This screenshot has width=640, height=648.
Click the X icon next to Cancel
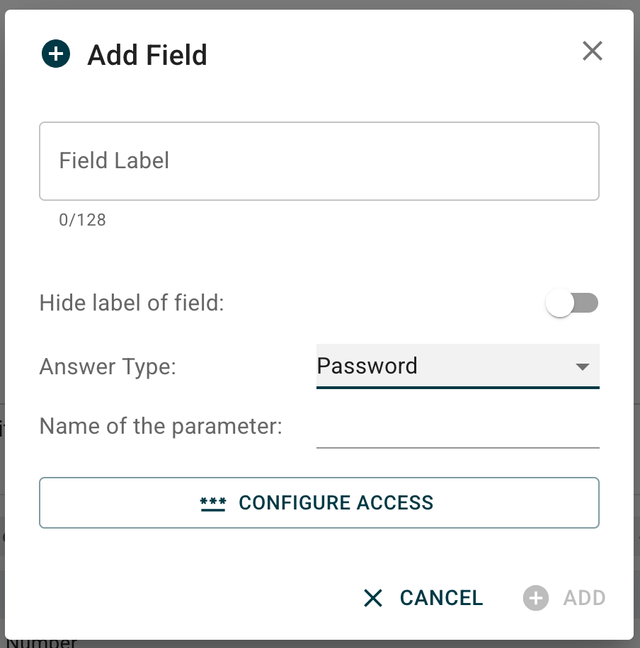[x=373, y=598]
